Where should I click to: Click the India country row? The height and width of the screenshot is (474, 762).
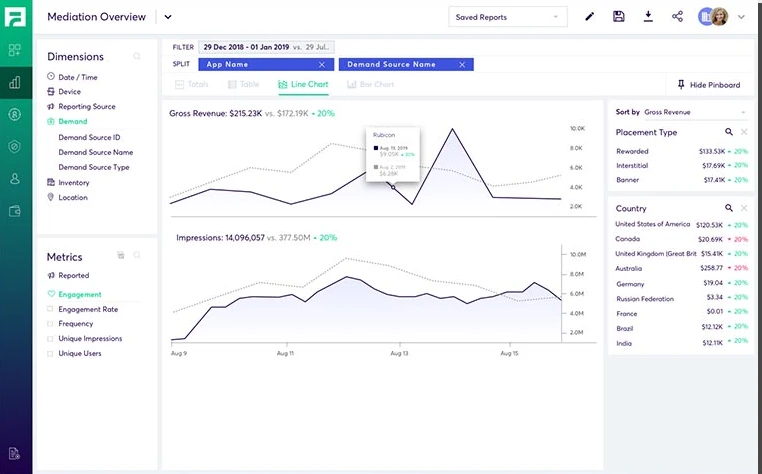point(681,343)
